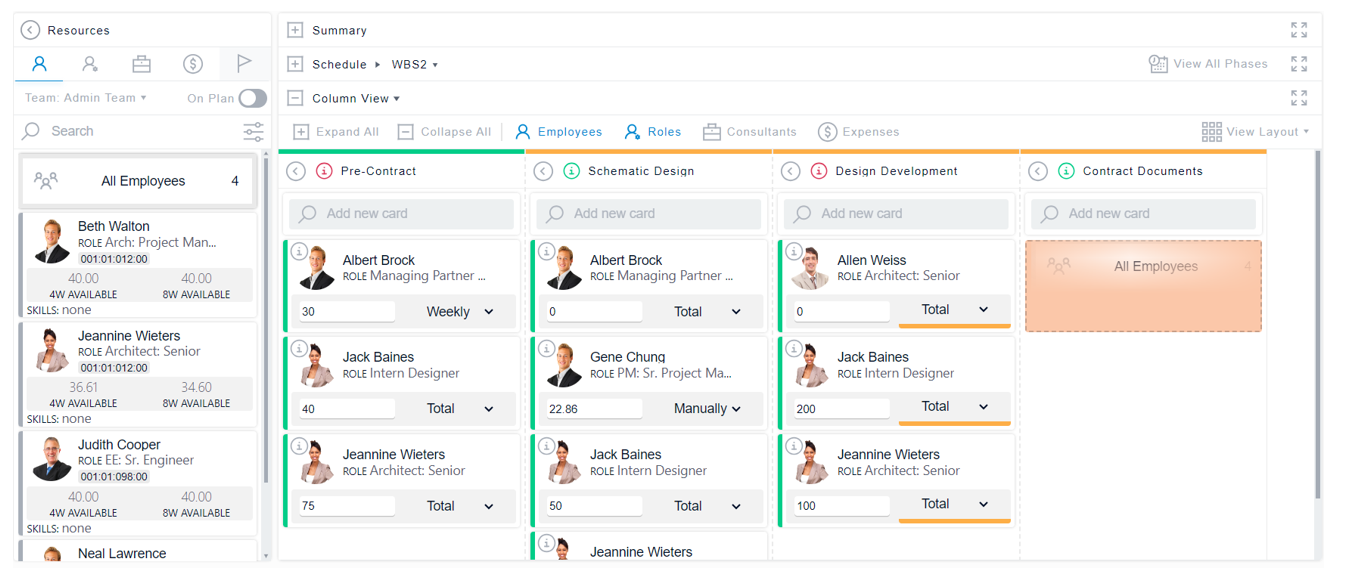Select the Roles icon in the left sidebar

90,62
